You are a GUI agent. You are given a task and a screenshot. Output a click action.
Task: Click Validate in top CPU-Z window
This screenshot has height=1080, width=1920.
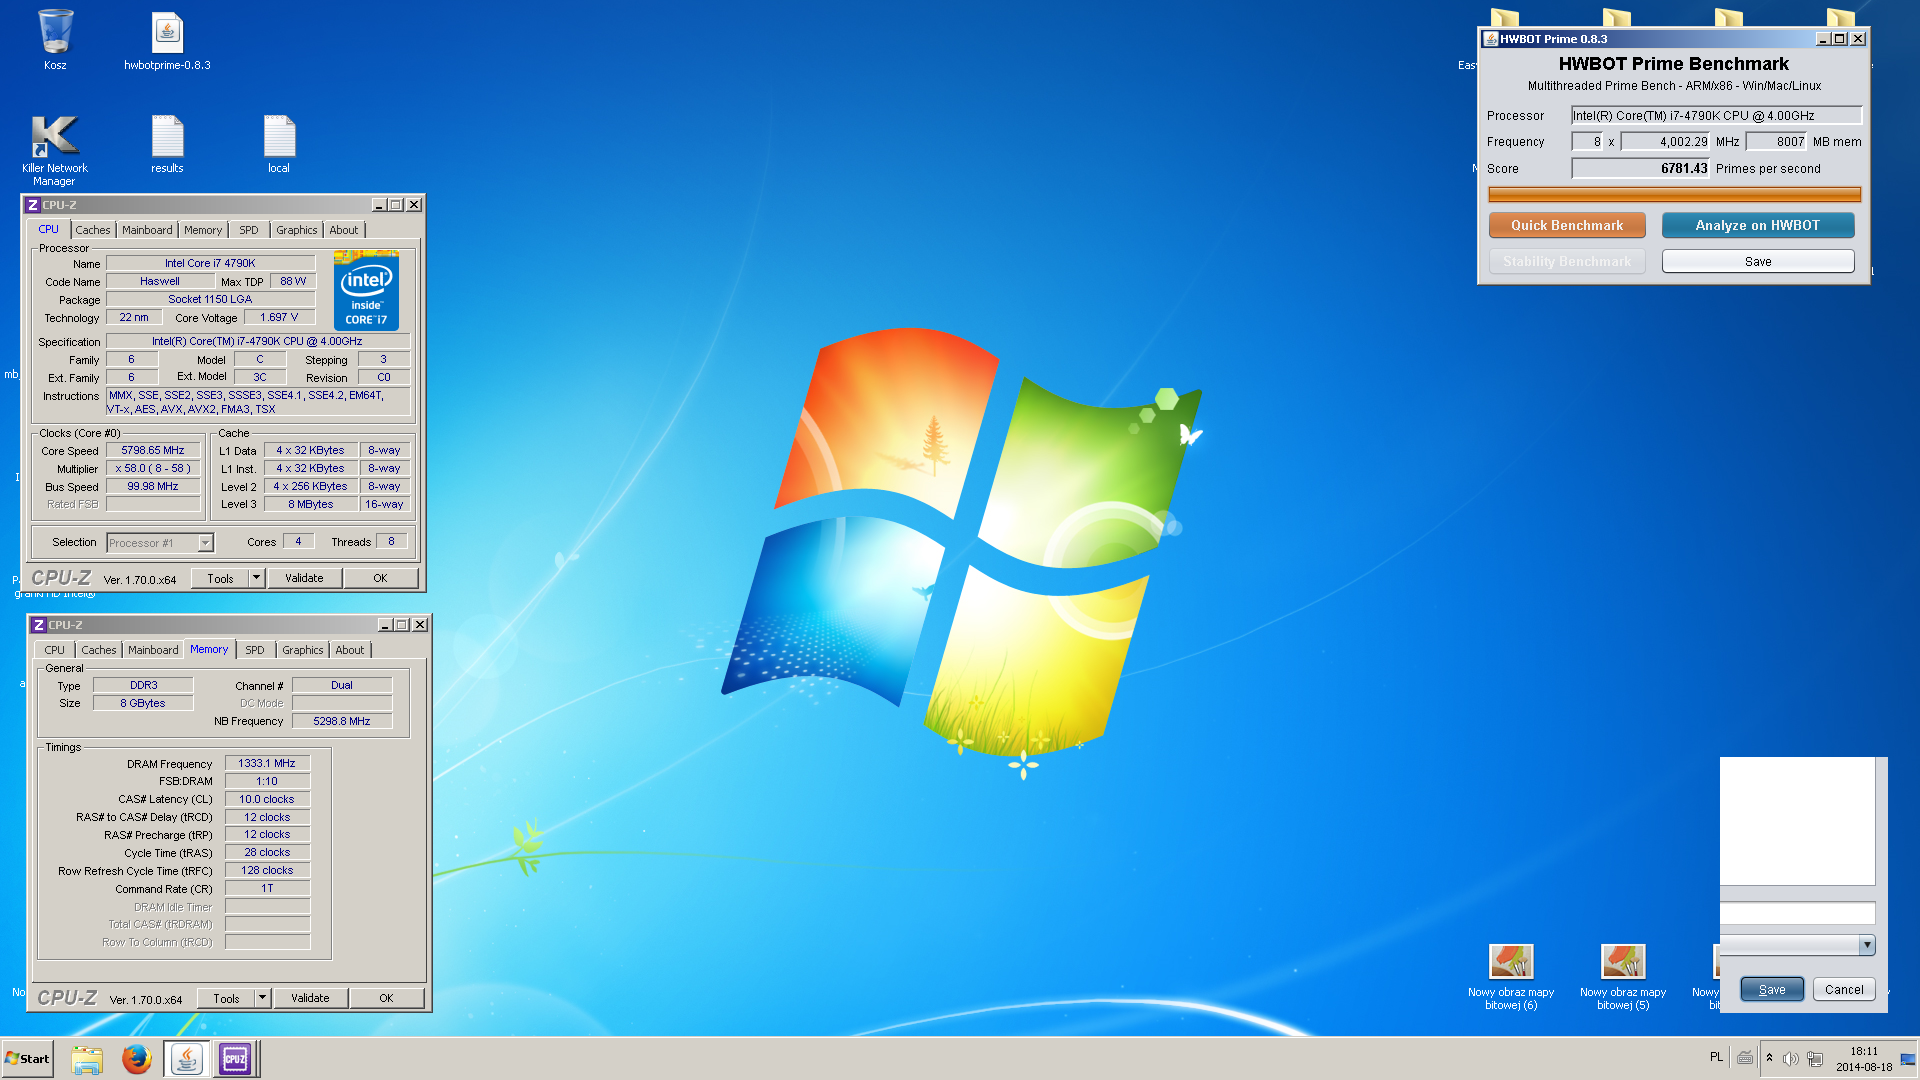[304, 578]
